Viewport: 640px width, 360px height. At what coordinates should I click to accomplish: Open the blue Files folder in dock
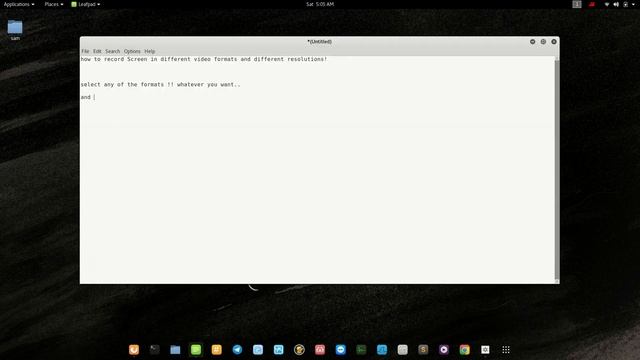[175, 349]
